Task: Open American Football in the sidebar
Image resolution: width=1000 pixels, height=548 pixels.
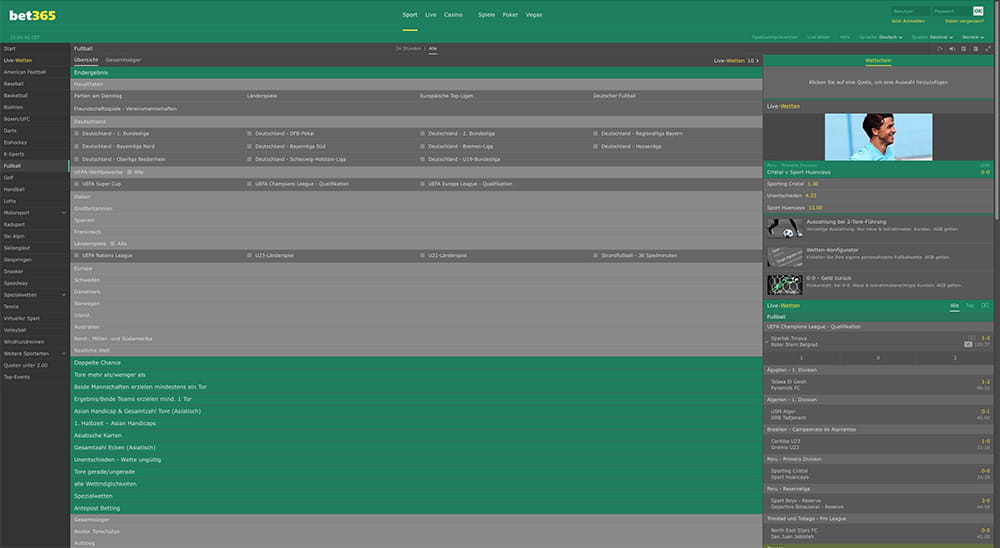Action: 35,72
